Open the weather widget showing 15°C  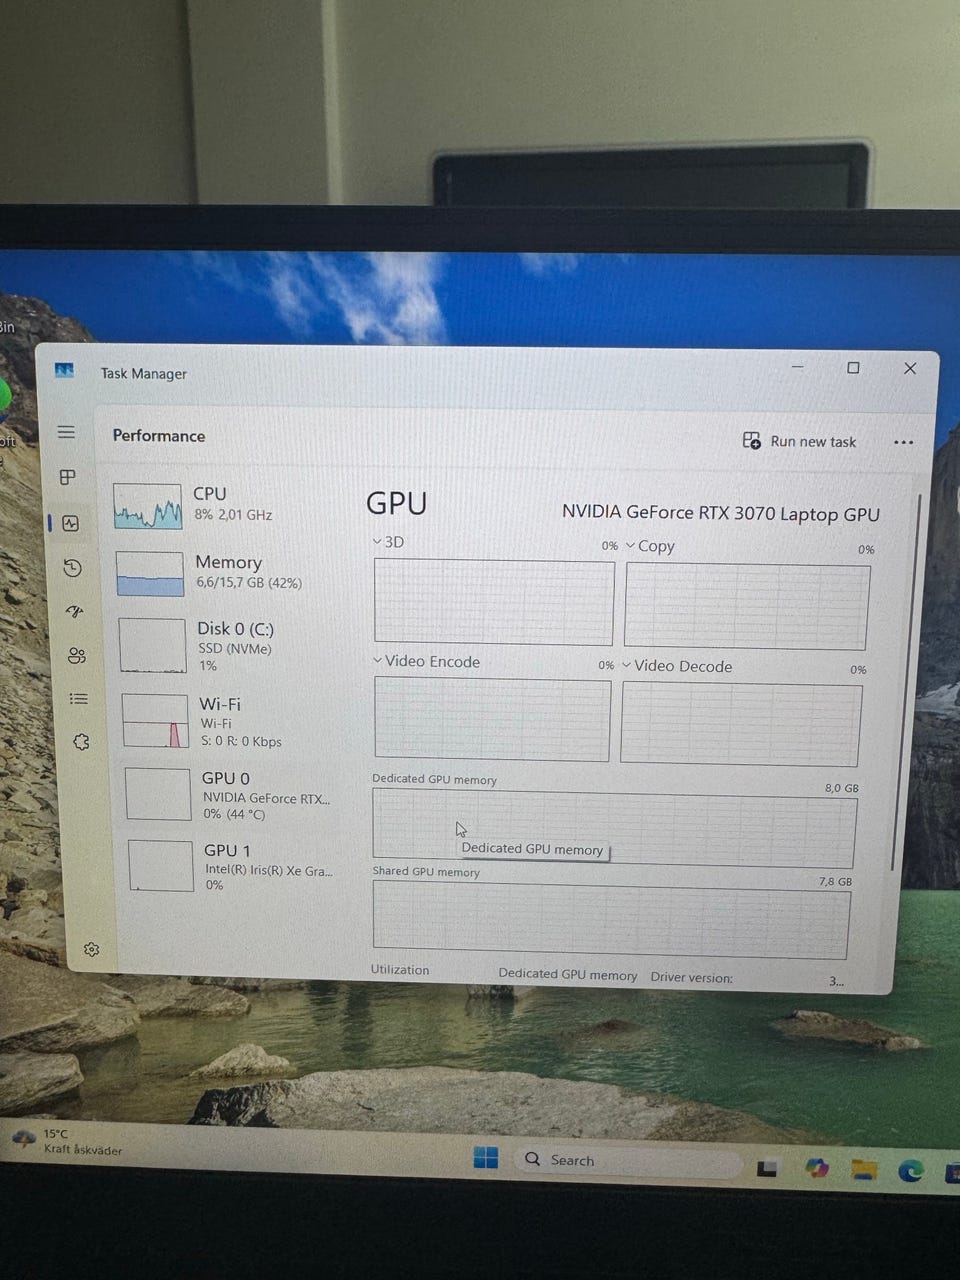[66, 1142]
